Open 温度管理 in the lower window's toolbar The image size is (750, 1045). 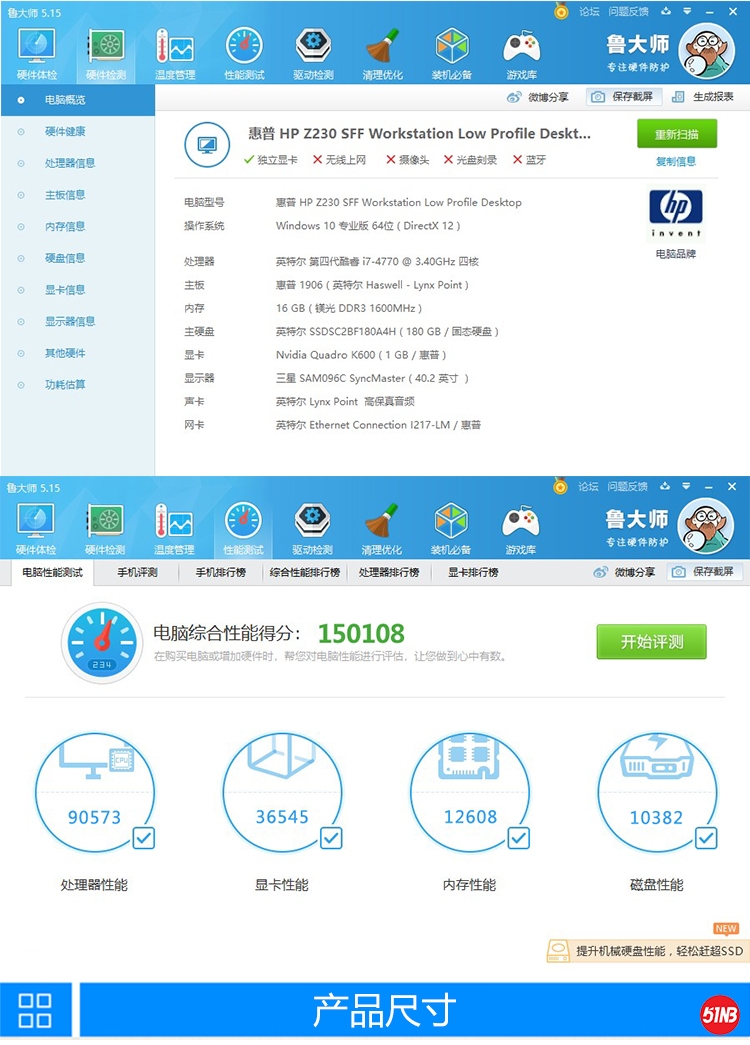click(174, 530)
